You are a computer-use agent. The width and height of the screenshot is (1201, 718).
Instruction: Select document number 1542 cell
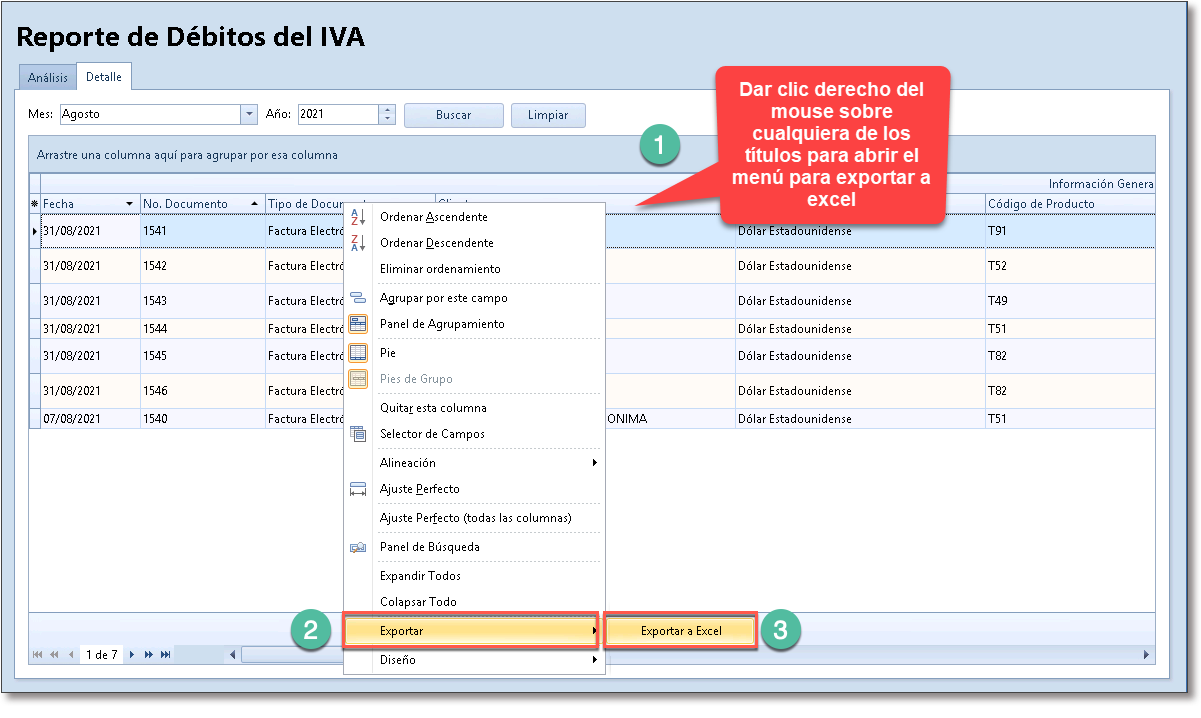202,266
